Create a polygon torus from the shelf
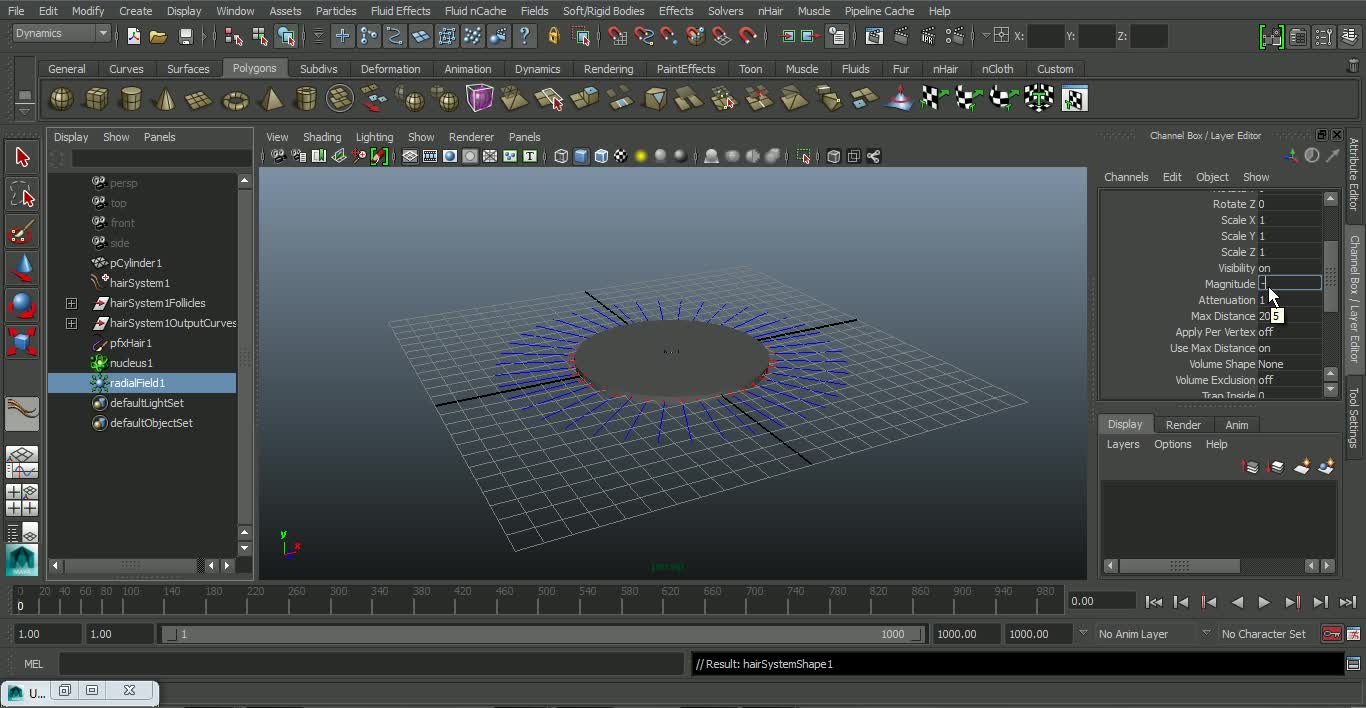 coord(235,99)
